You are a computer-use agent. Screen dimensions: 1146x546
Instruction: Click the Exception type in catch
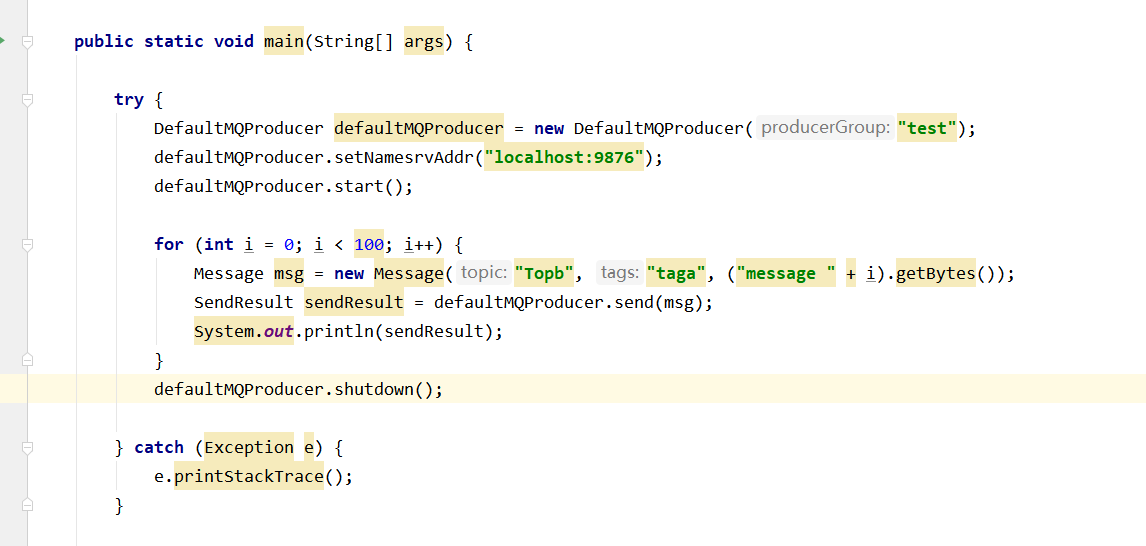tap(249, 447)
